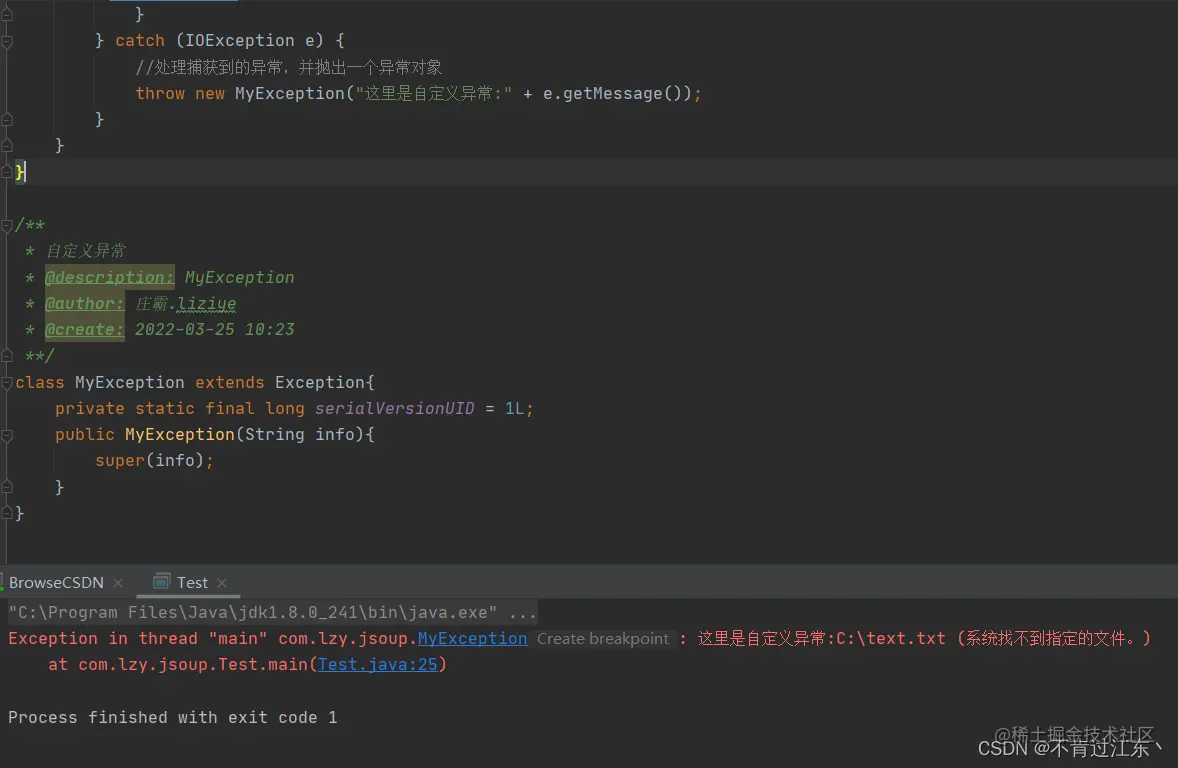The image size is (1178, 768).
Task: Click the IOException type in catch clause
Action: tap(240, 41)
